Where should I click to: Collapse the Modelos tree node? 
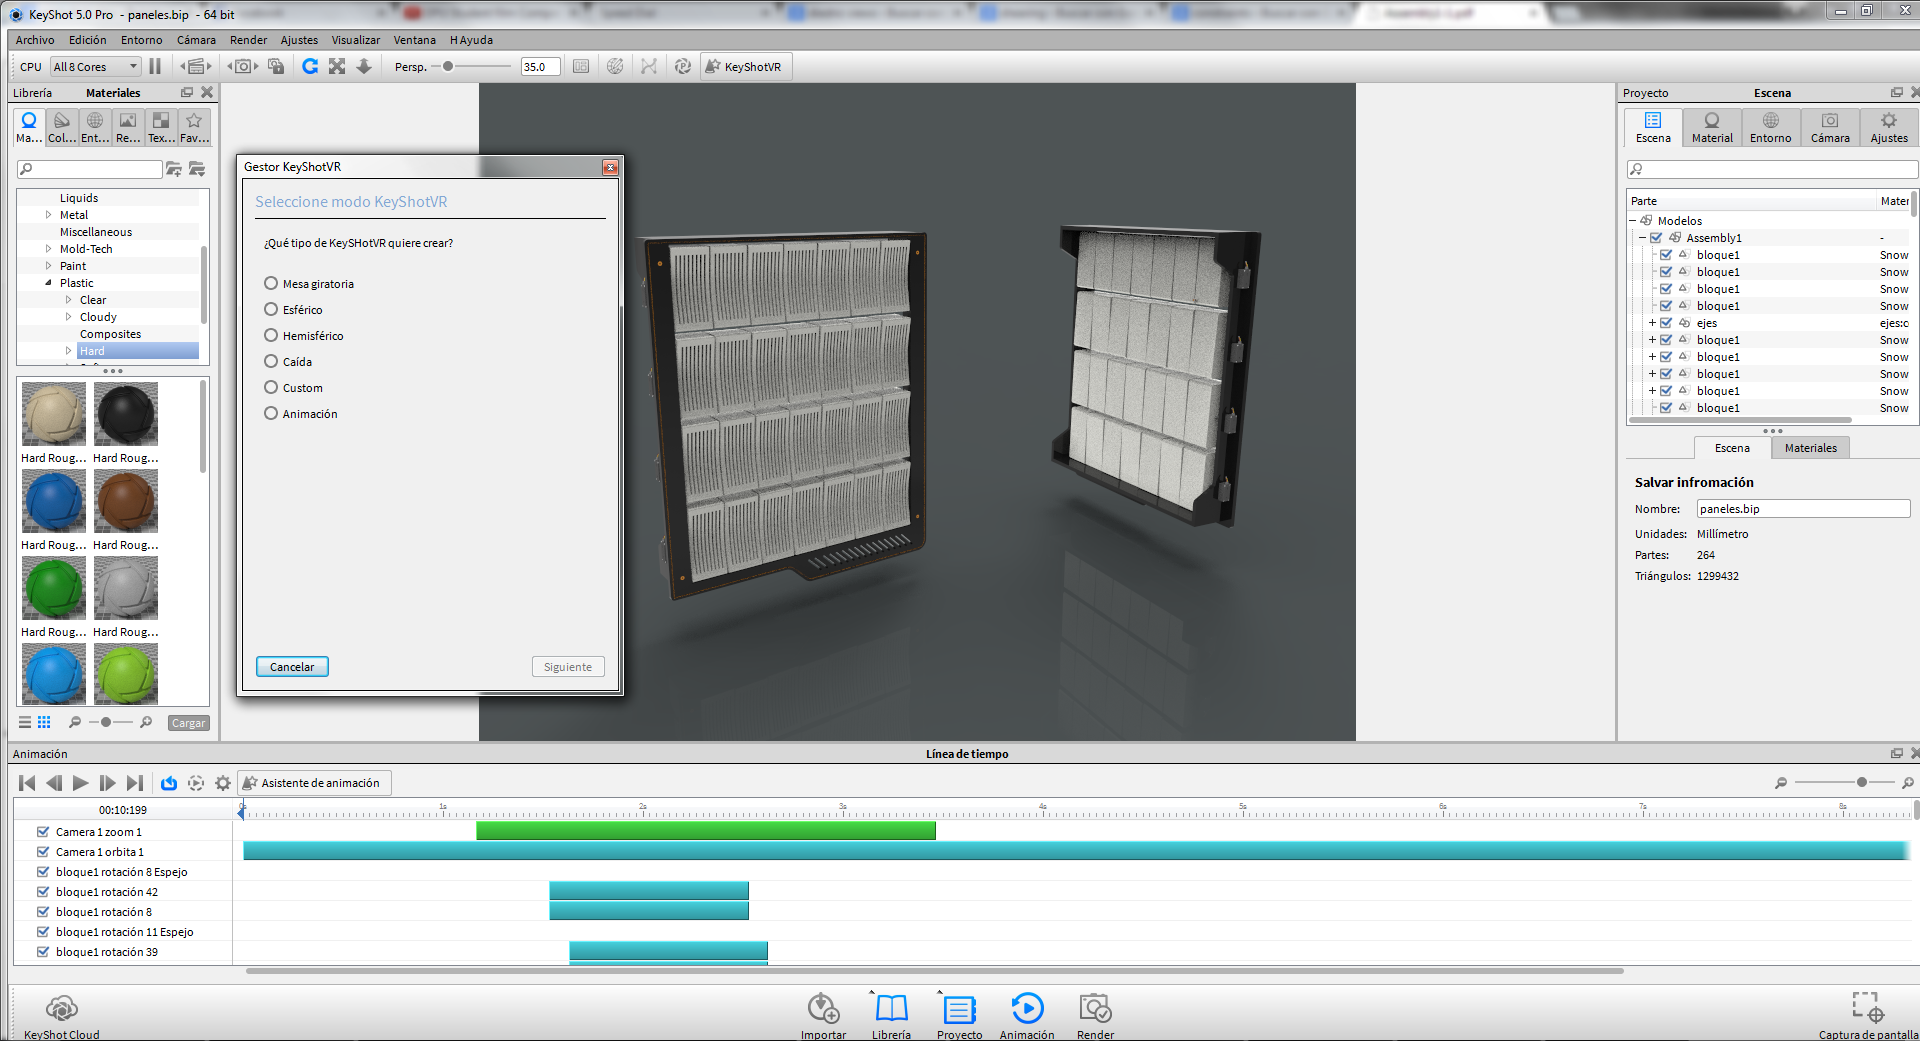[x=1633, y=221]
